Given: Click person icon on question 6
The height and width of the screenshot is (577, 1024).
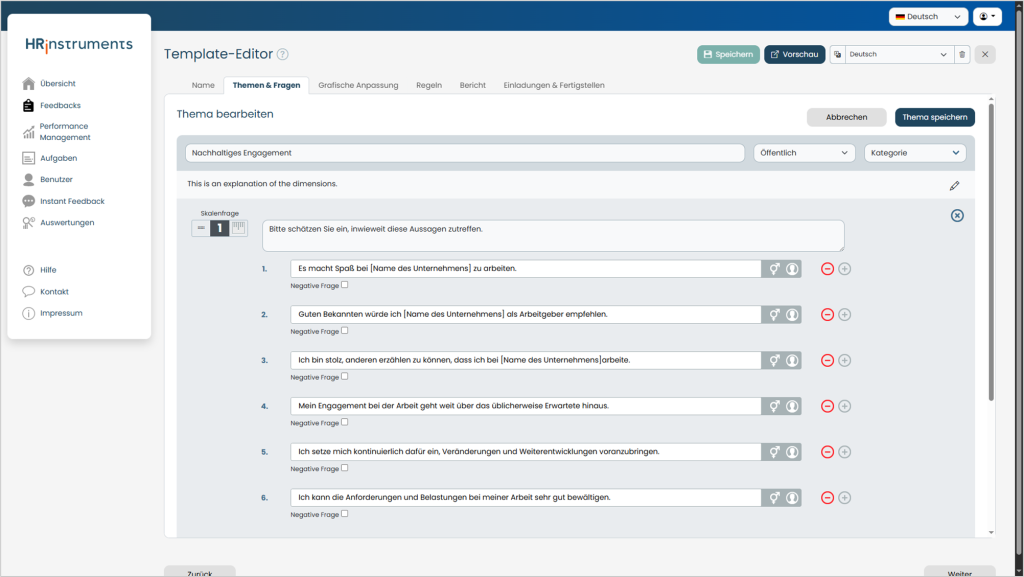Looking at the screenshot, I should [792, 497].
